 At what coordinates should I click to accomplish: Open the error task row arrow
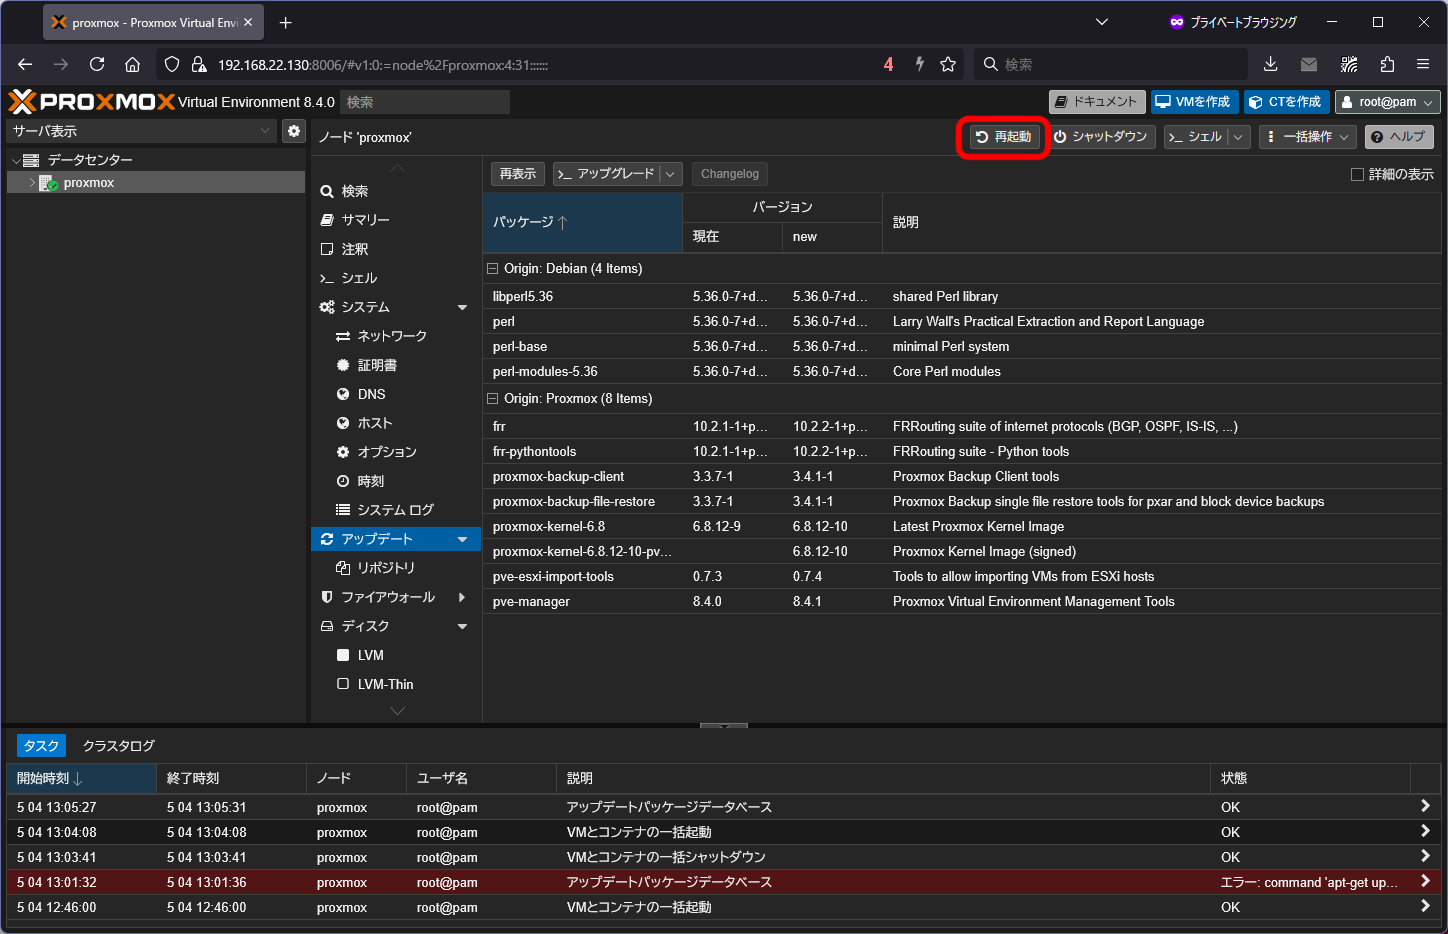tap(1425, 882)
